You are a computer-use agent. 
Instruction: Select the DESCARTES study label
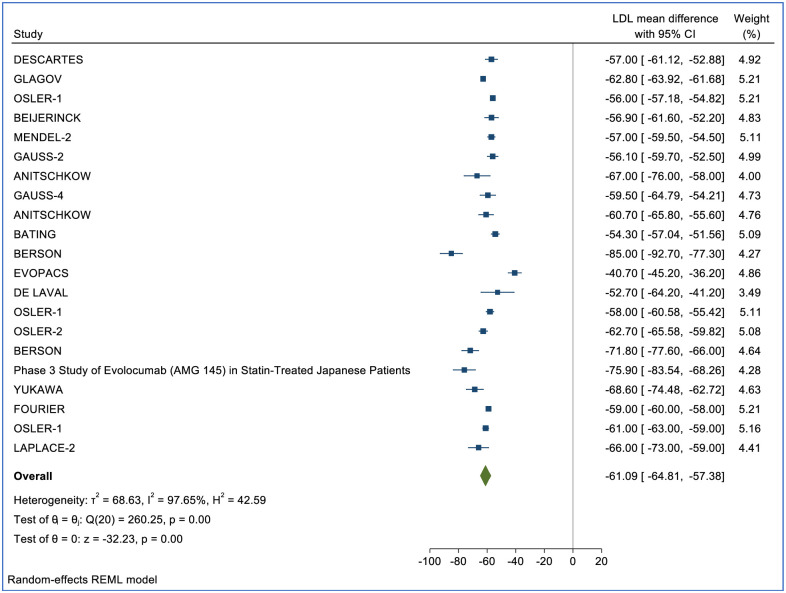(48, 59)
